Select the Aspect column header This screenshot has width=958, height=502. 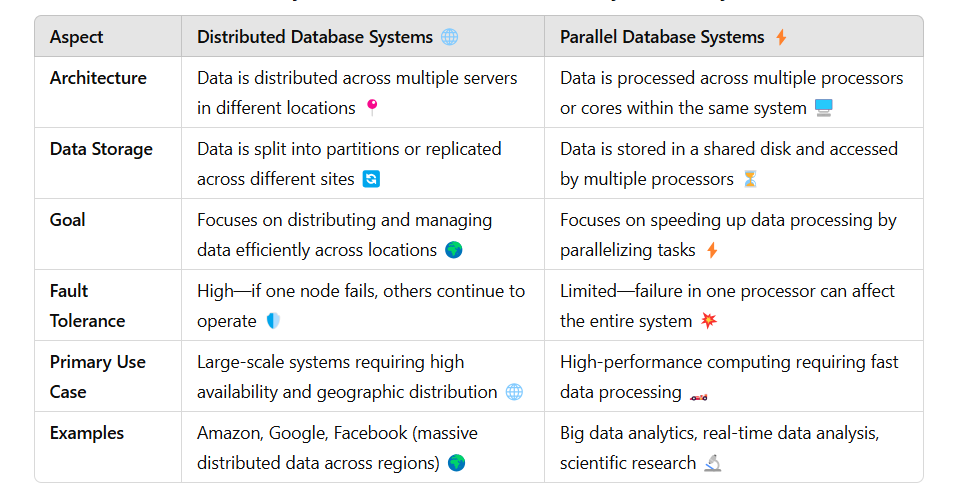click(76, 37)
